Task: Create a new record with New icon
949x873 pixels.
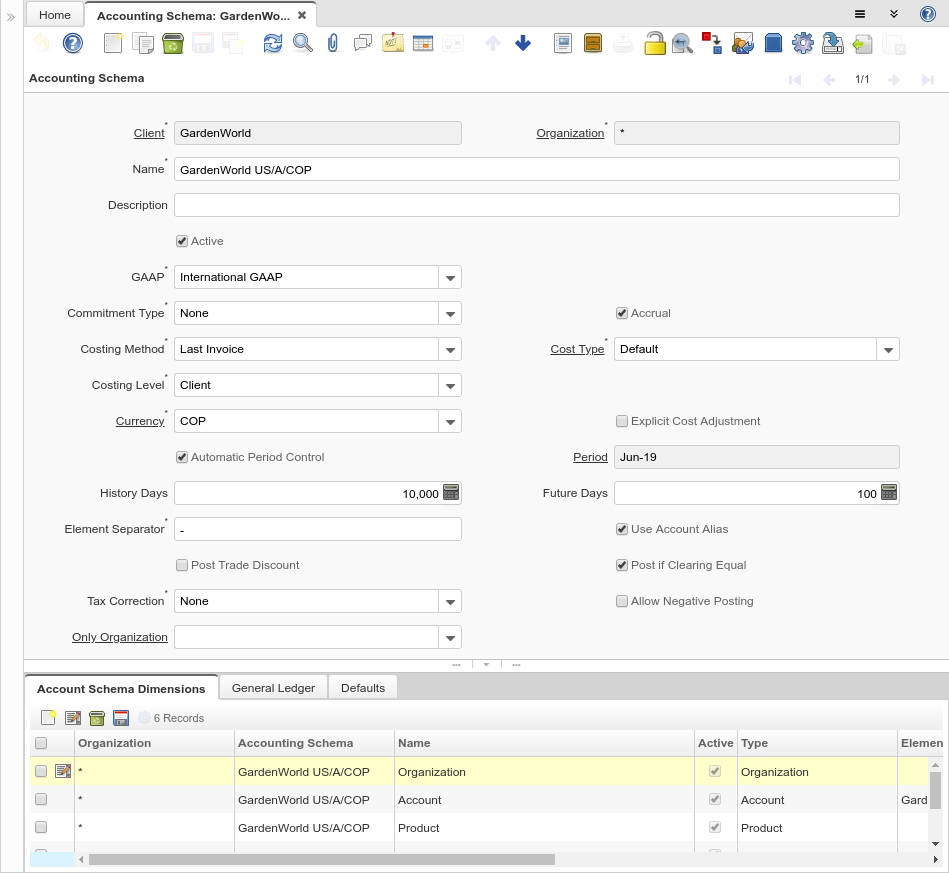Action: click(113, 43)
